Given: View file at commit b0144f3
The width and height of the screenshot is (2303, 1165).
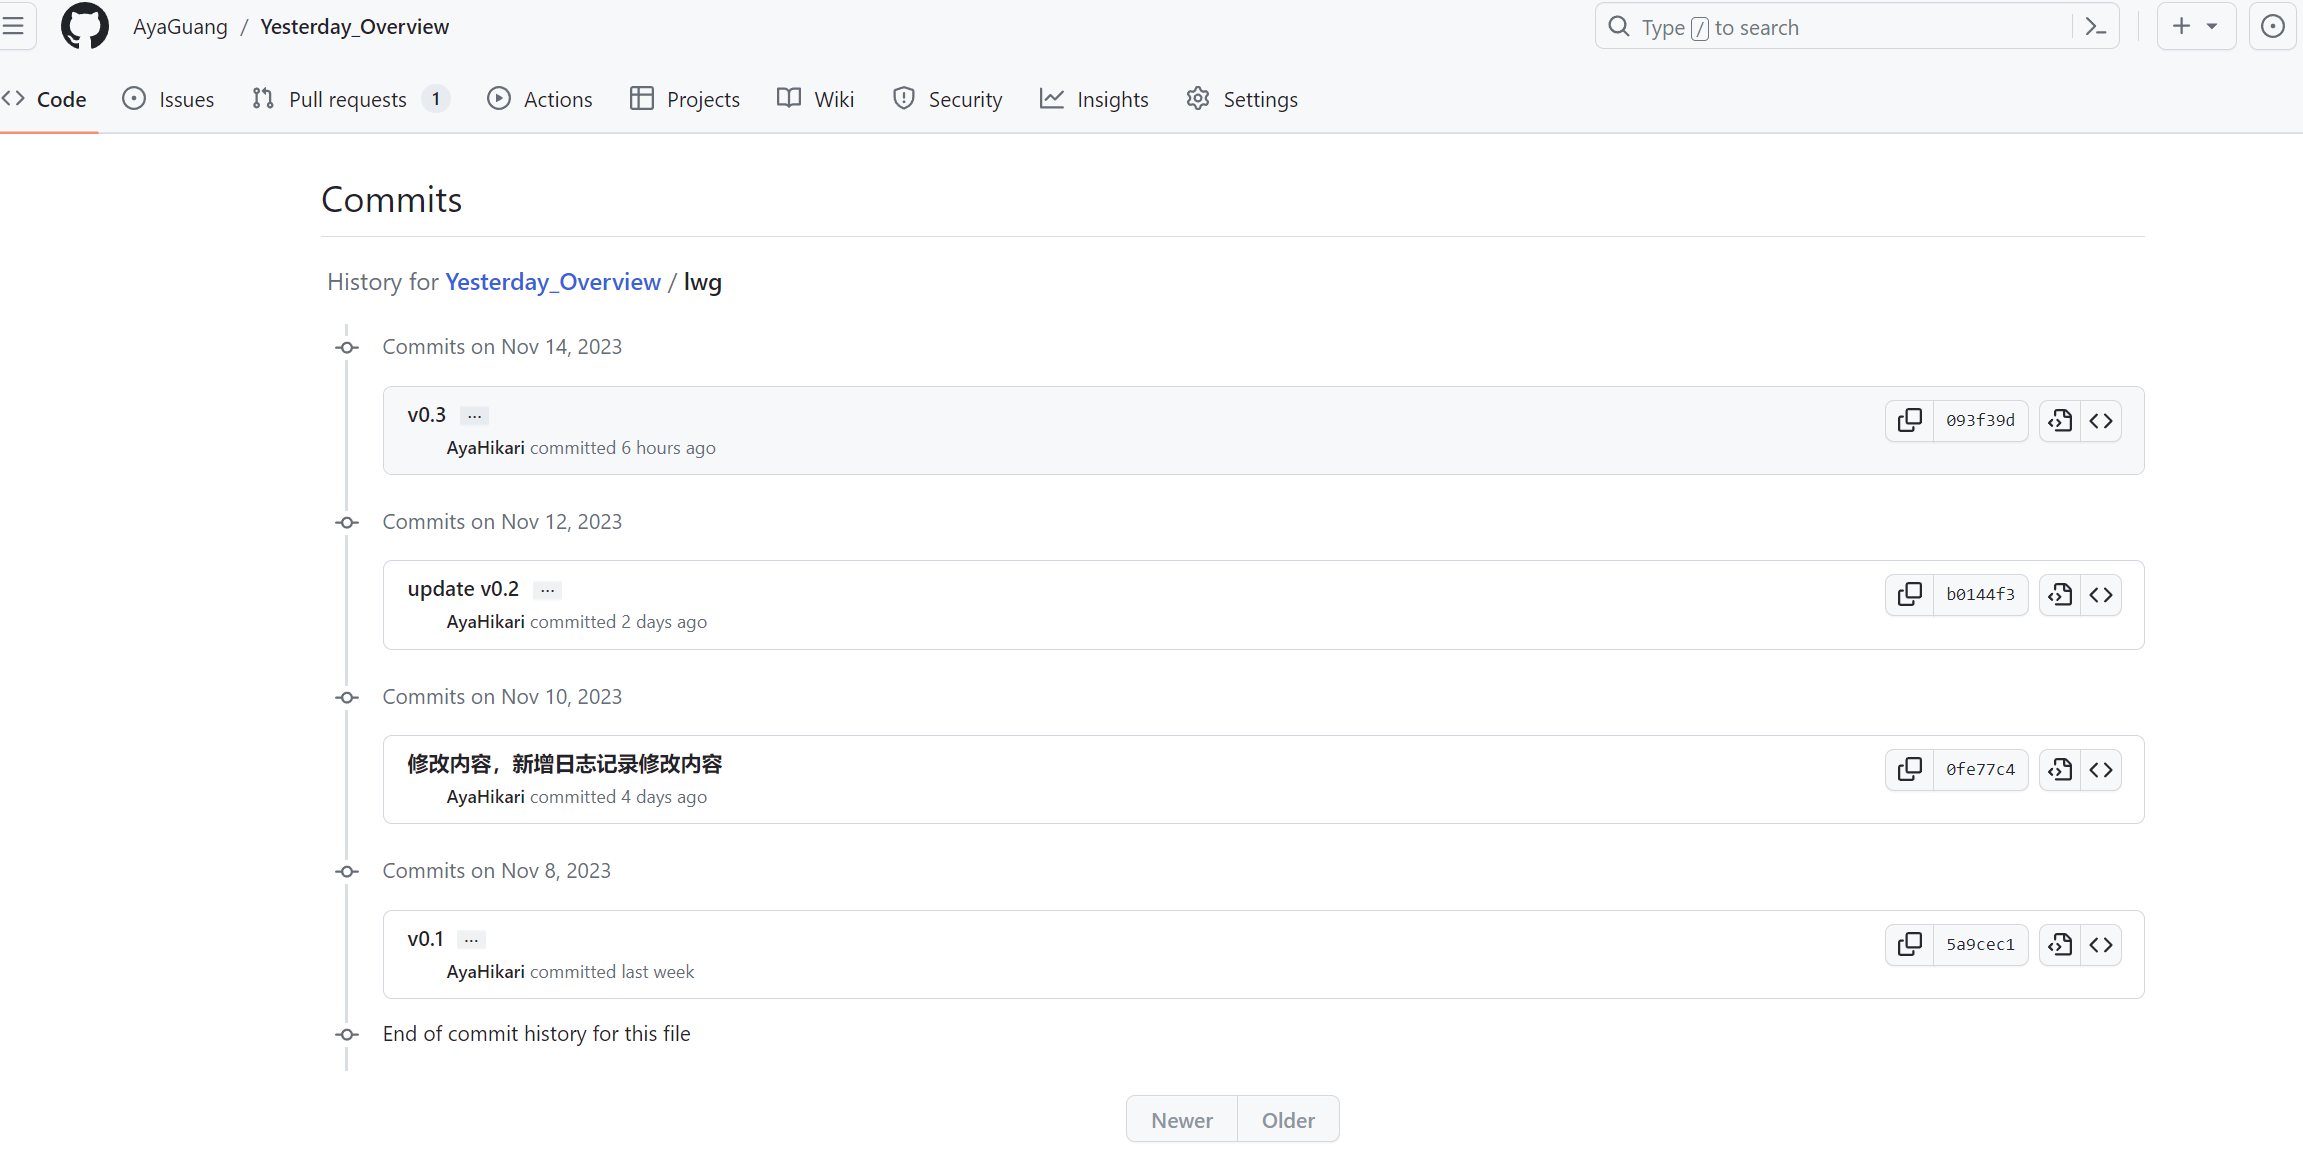Looking at the screenshot, I should (2060, 595).
